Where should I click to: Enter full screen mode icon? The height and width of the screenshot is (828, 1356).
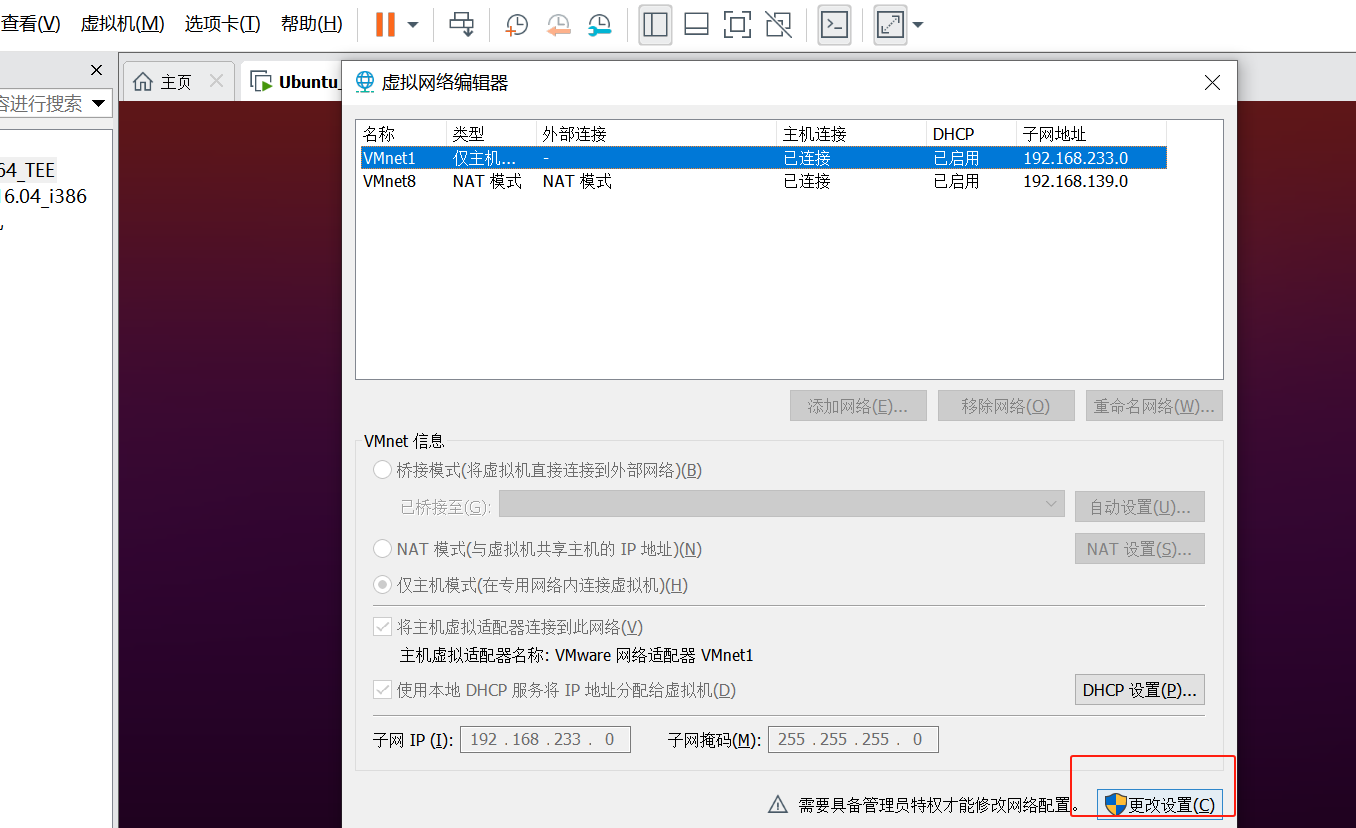coord(737,24)
